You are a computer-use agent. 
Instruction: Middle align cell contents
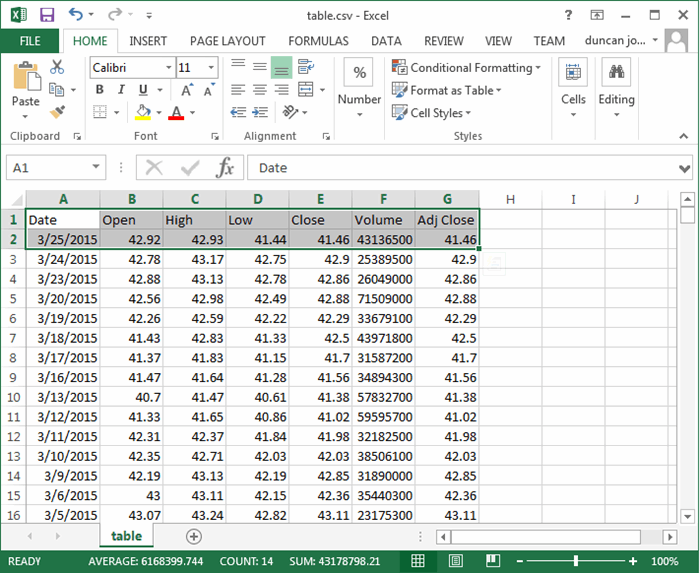coord(260,67)
